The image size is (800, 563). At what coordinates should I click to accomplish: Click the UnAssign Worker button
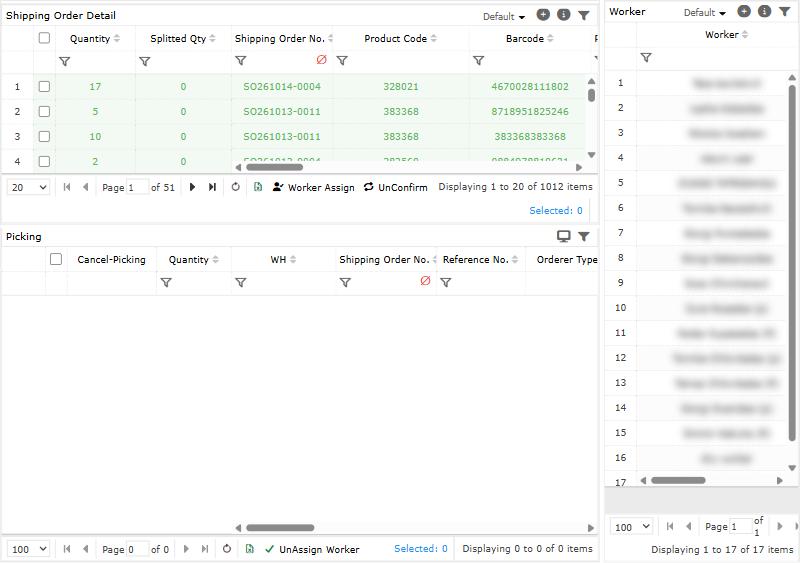coord(312,549)
